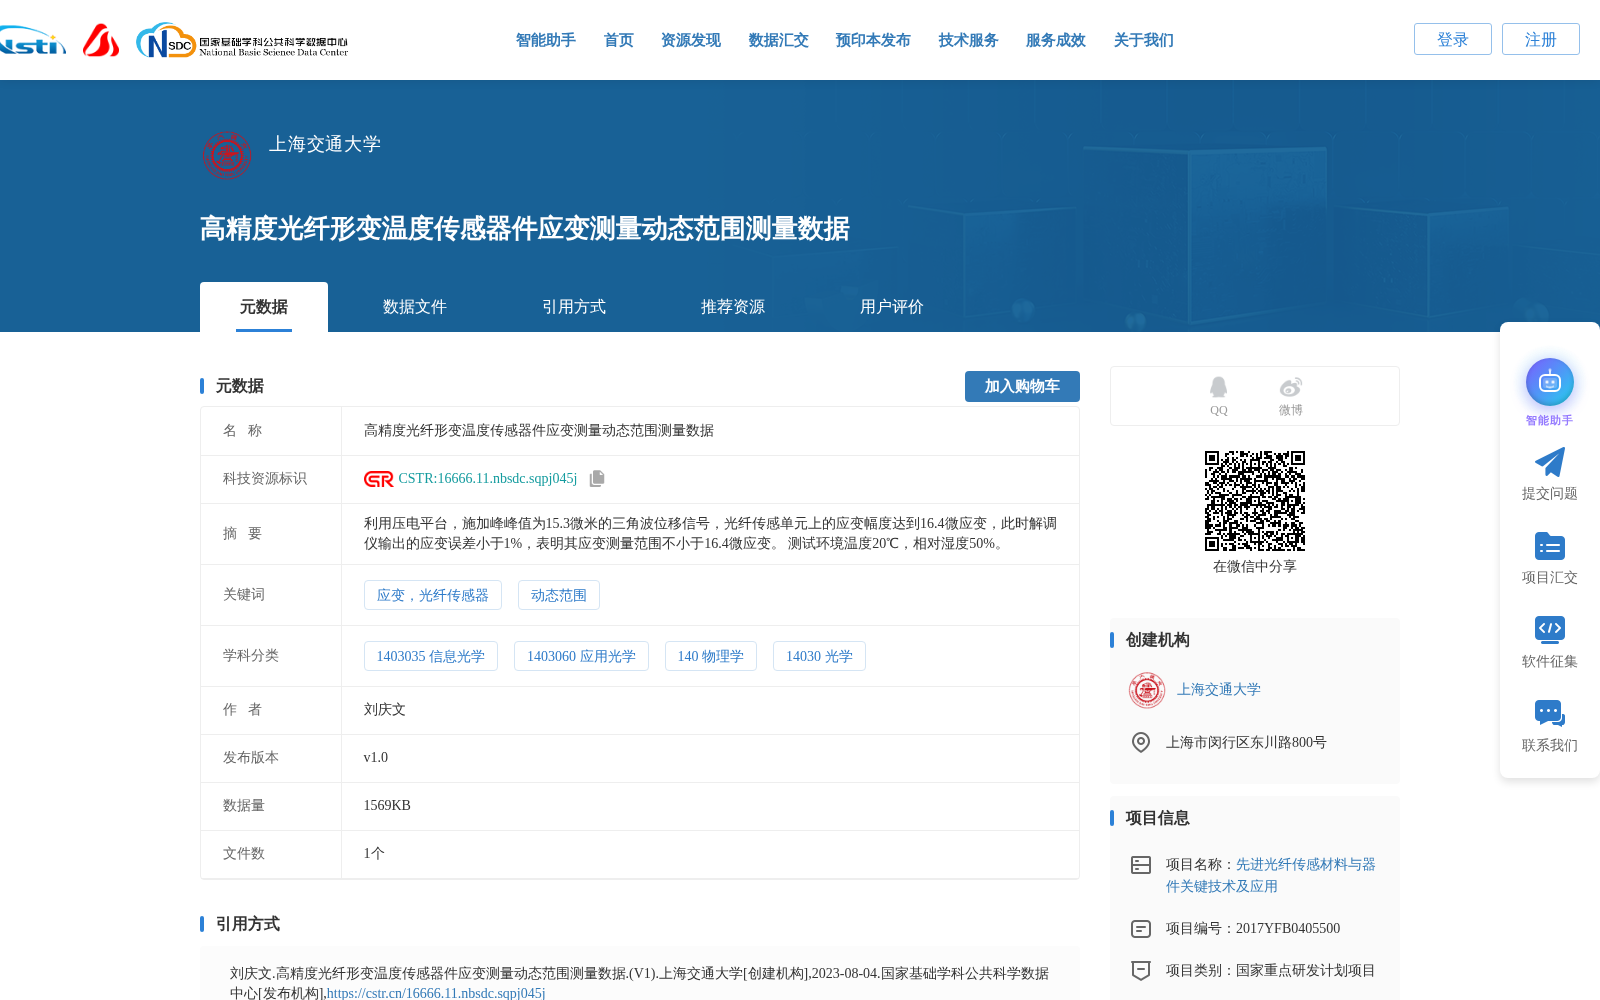This screenshot has height=1000, width=1600.
Task: Click the 应变，光纤传感器 keyword tag
Action: (x=432, y=595)
